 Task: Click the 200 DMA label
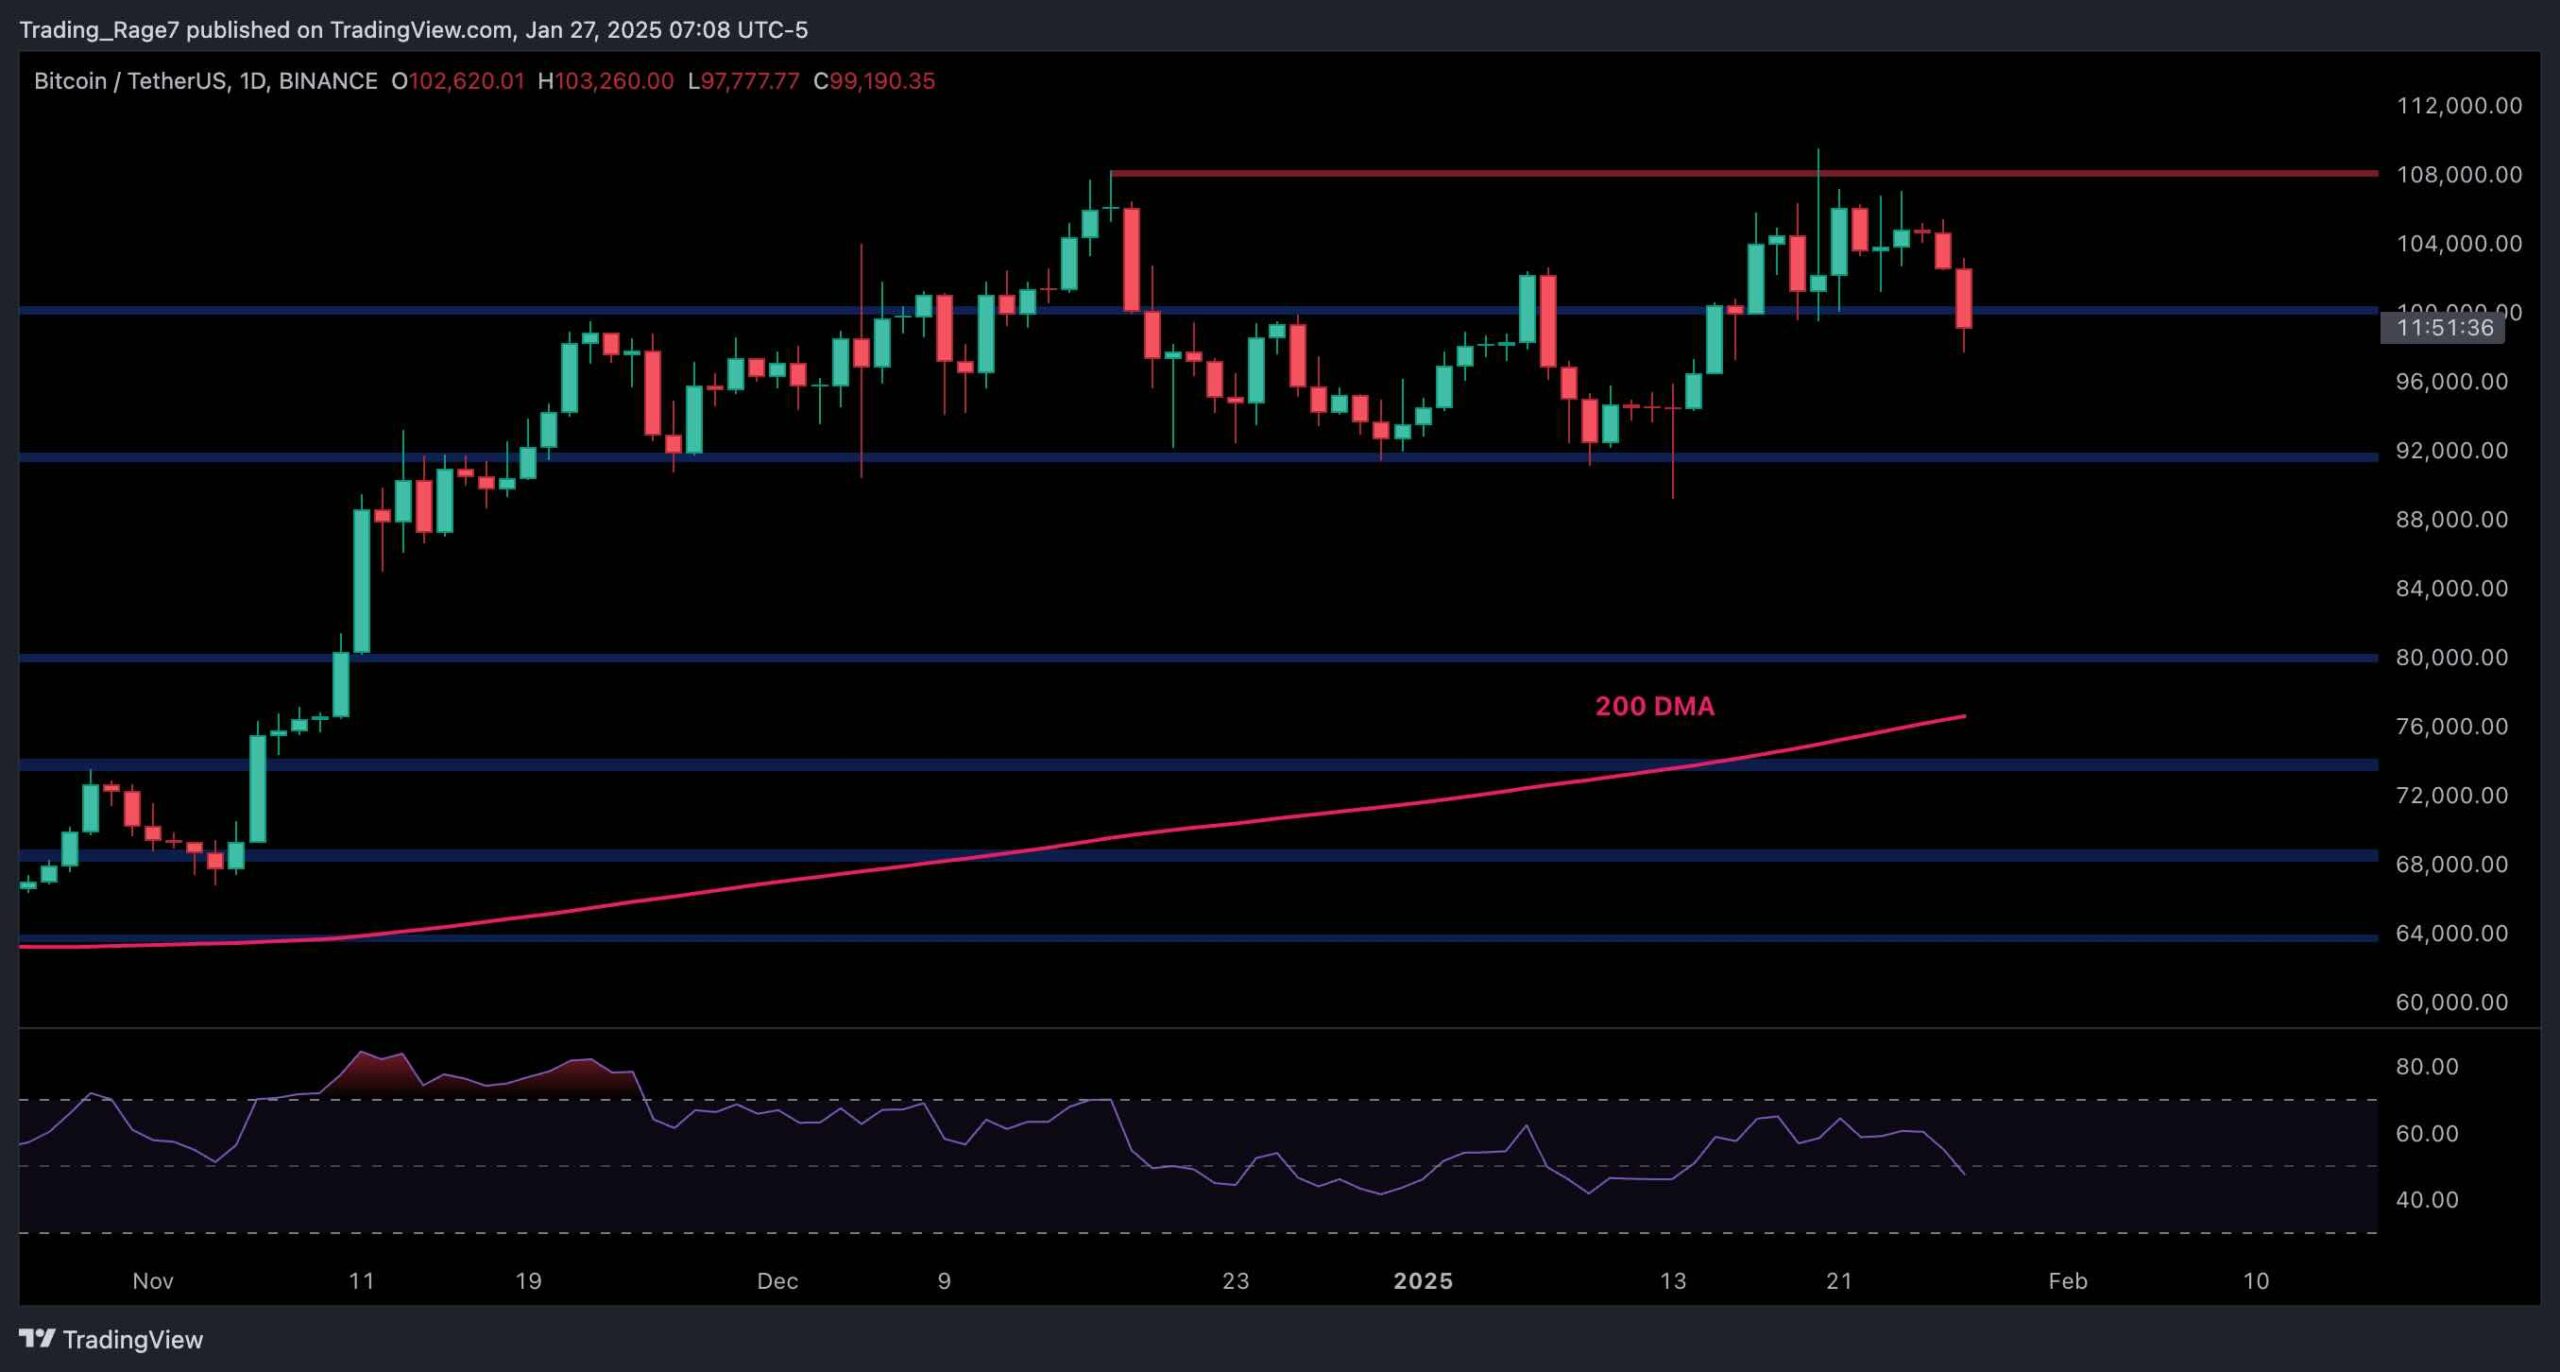click(1654, 706)
